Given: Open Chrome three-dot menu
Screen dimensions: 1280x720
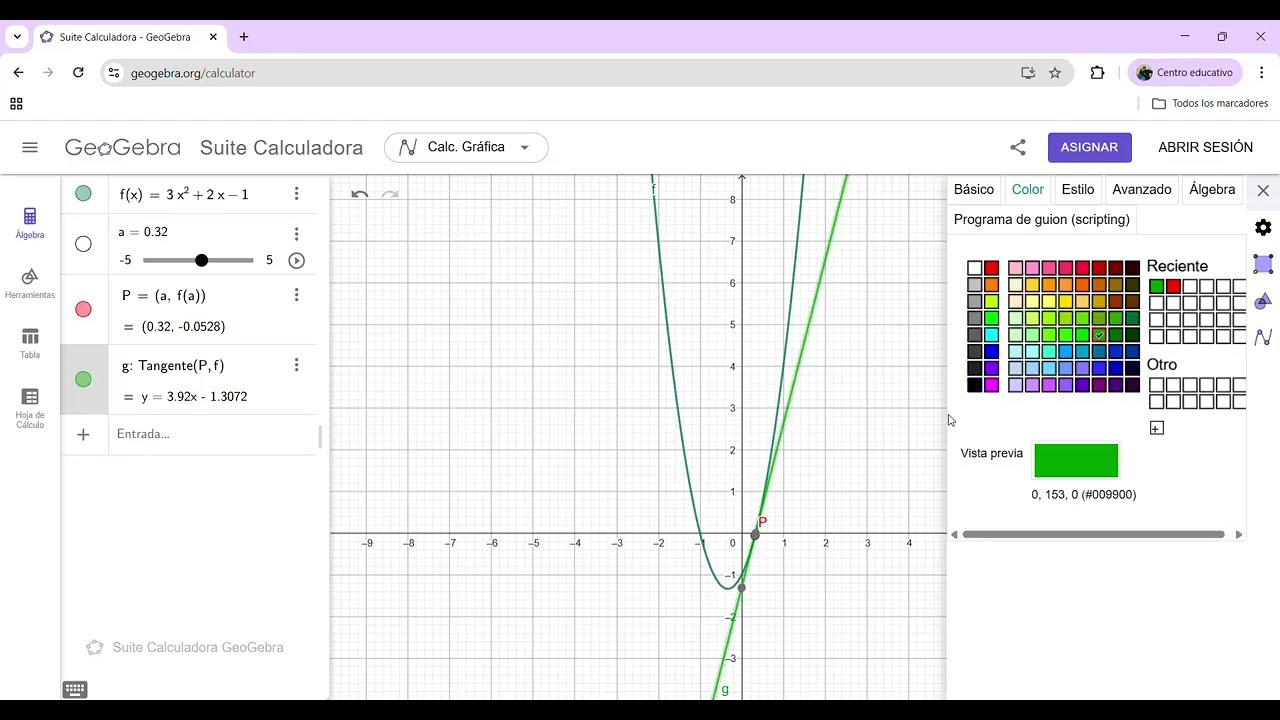Looking at the screenshot, I should 1262,73.
